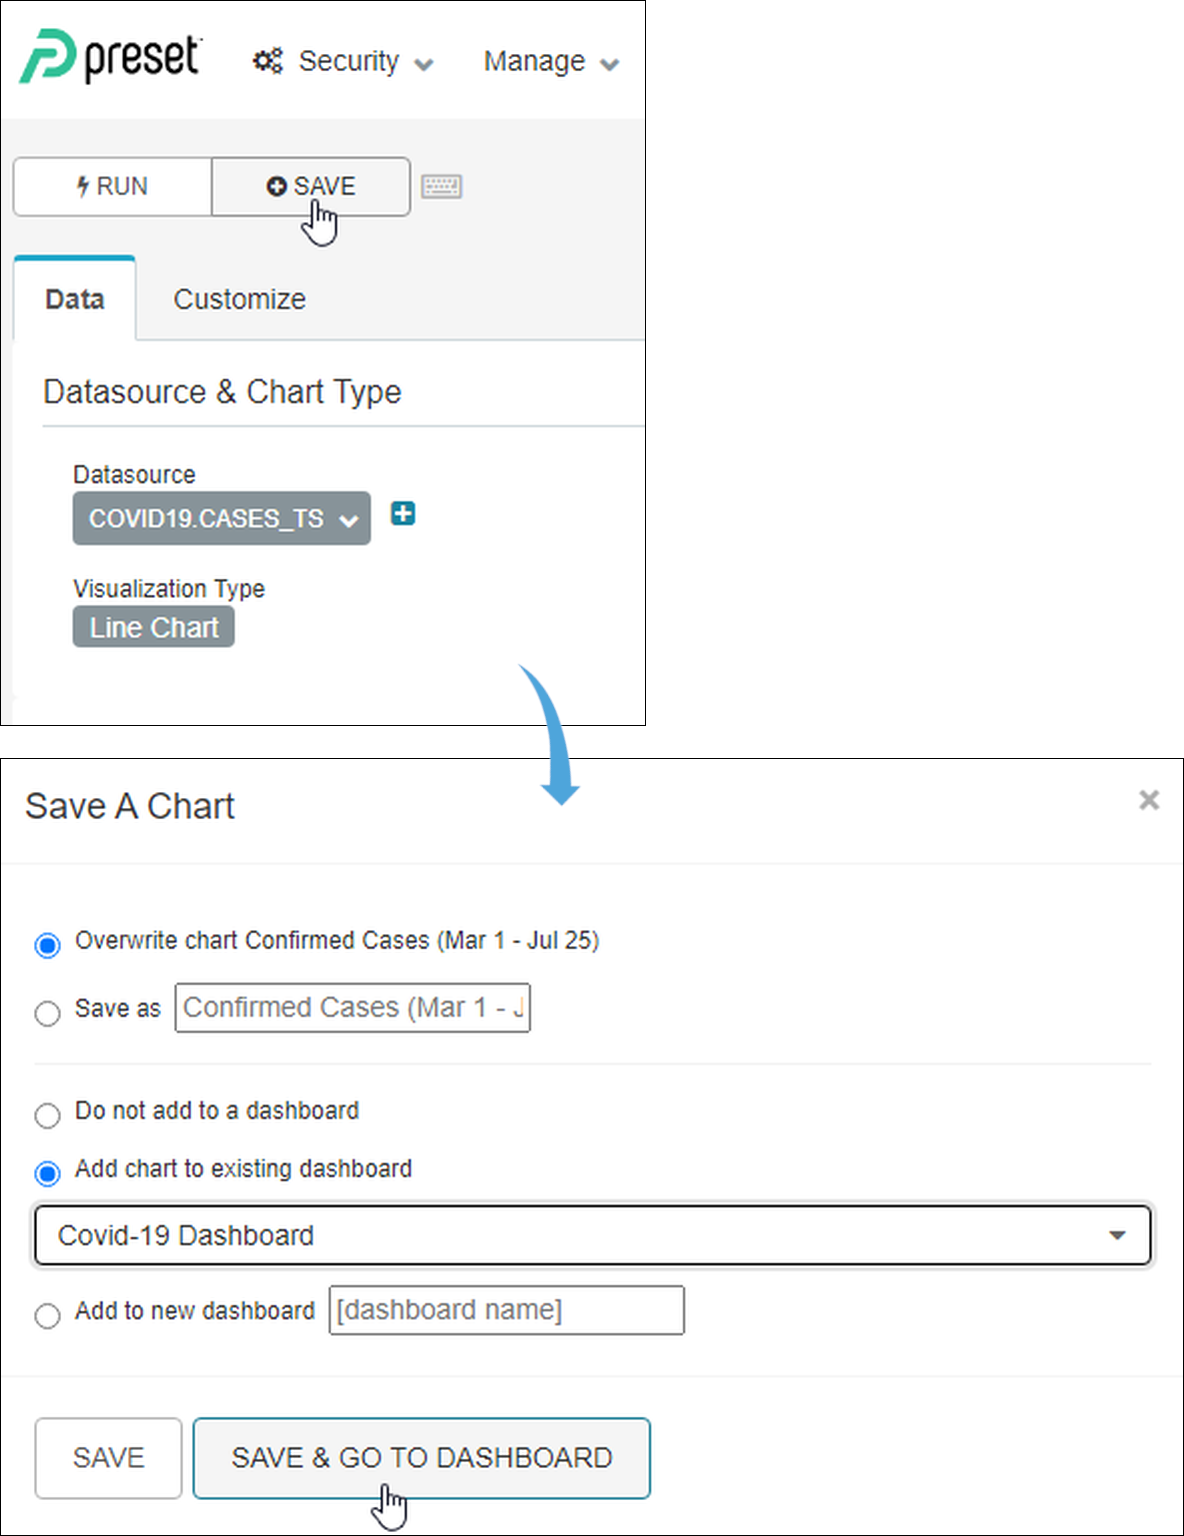1184x1536 pixels.
Task: Click SAVE in the Save A Chart dialog
Action: click(108, 1458)
